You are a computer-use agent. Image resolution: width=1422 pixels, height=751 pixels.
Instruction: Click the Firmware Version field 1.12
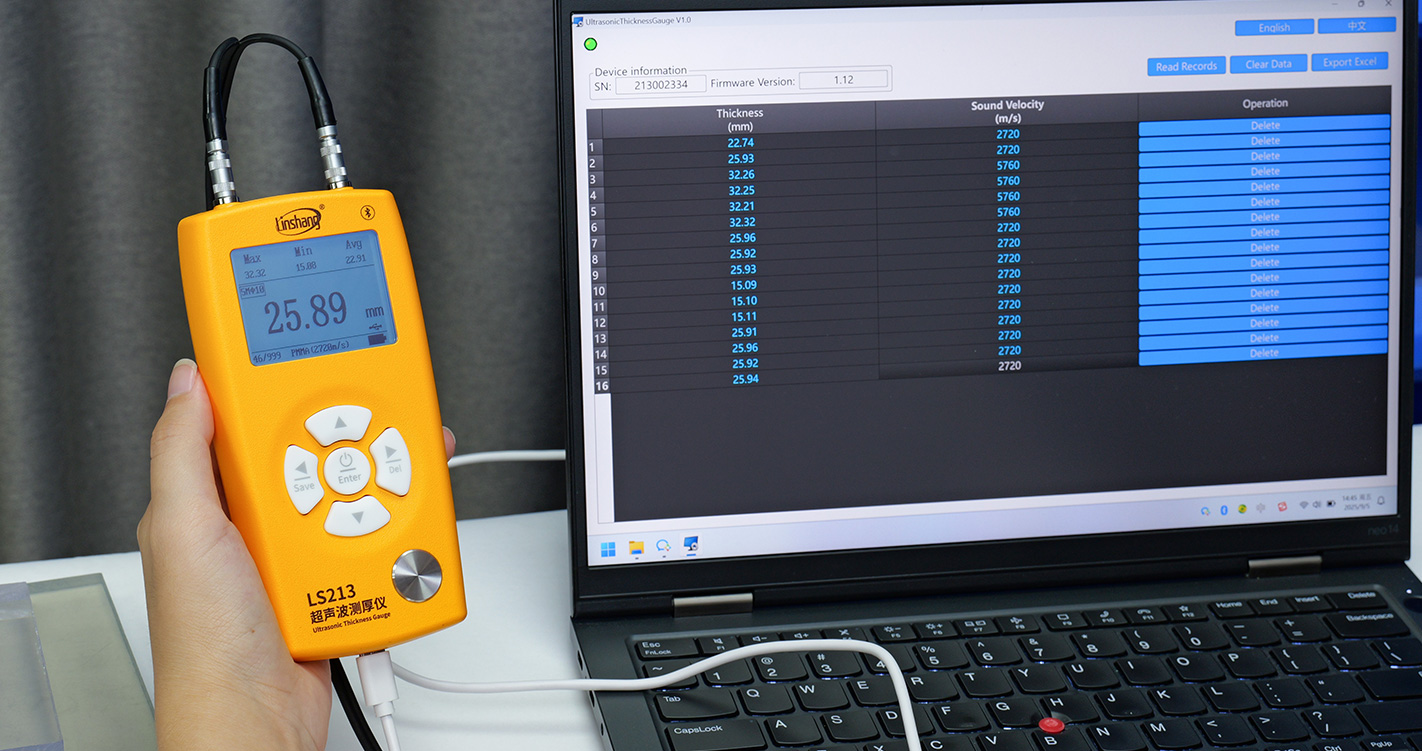pos(843,79)
